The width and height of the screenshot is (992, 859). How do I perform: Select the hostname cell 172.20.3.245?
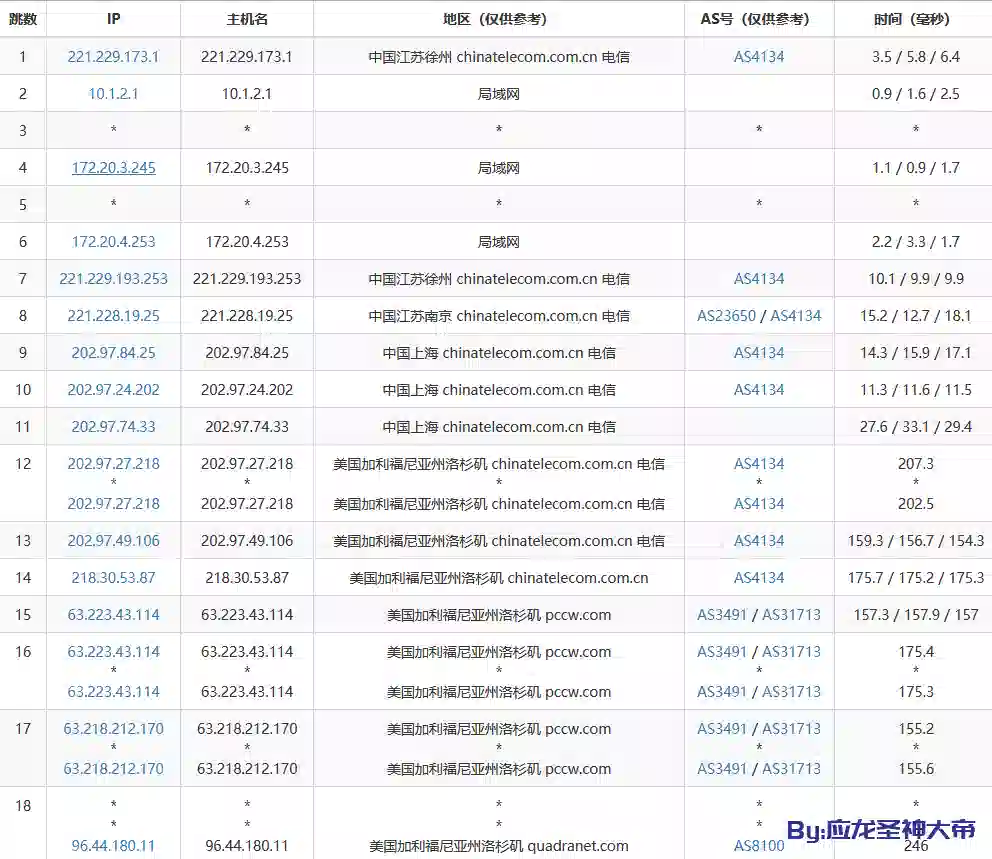pyautogui.click(x=247, y=168)
